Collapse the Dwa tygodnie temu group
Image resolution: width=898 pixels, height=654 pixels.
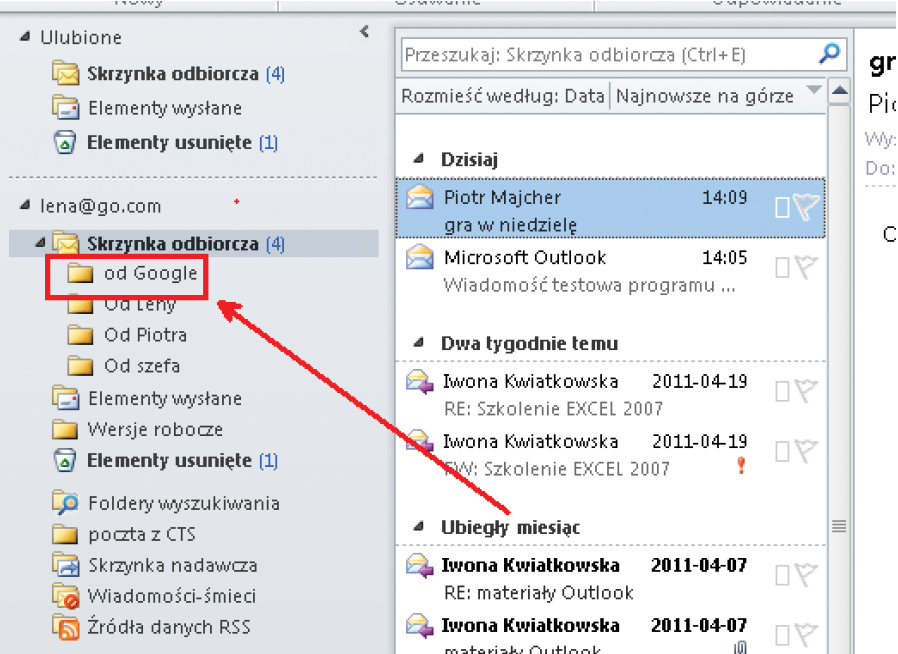point(418,343)
